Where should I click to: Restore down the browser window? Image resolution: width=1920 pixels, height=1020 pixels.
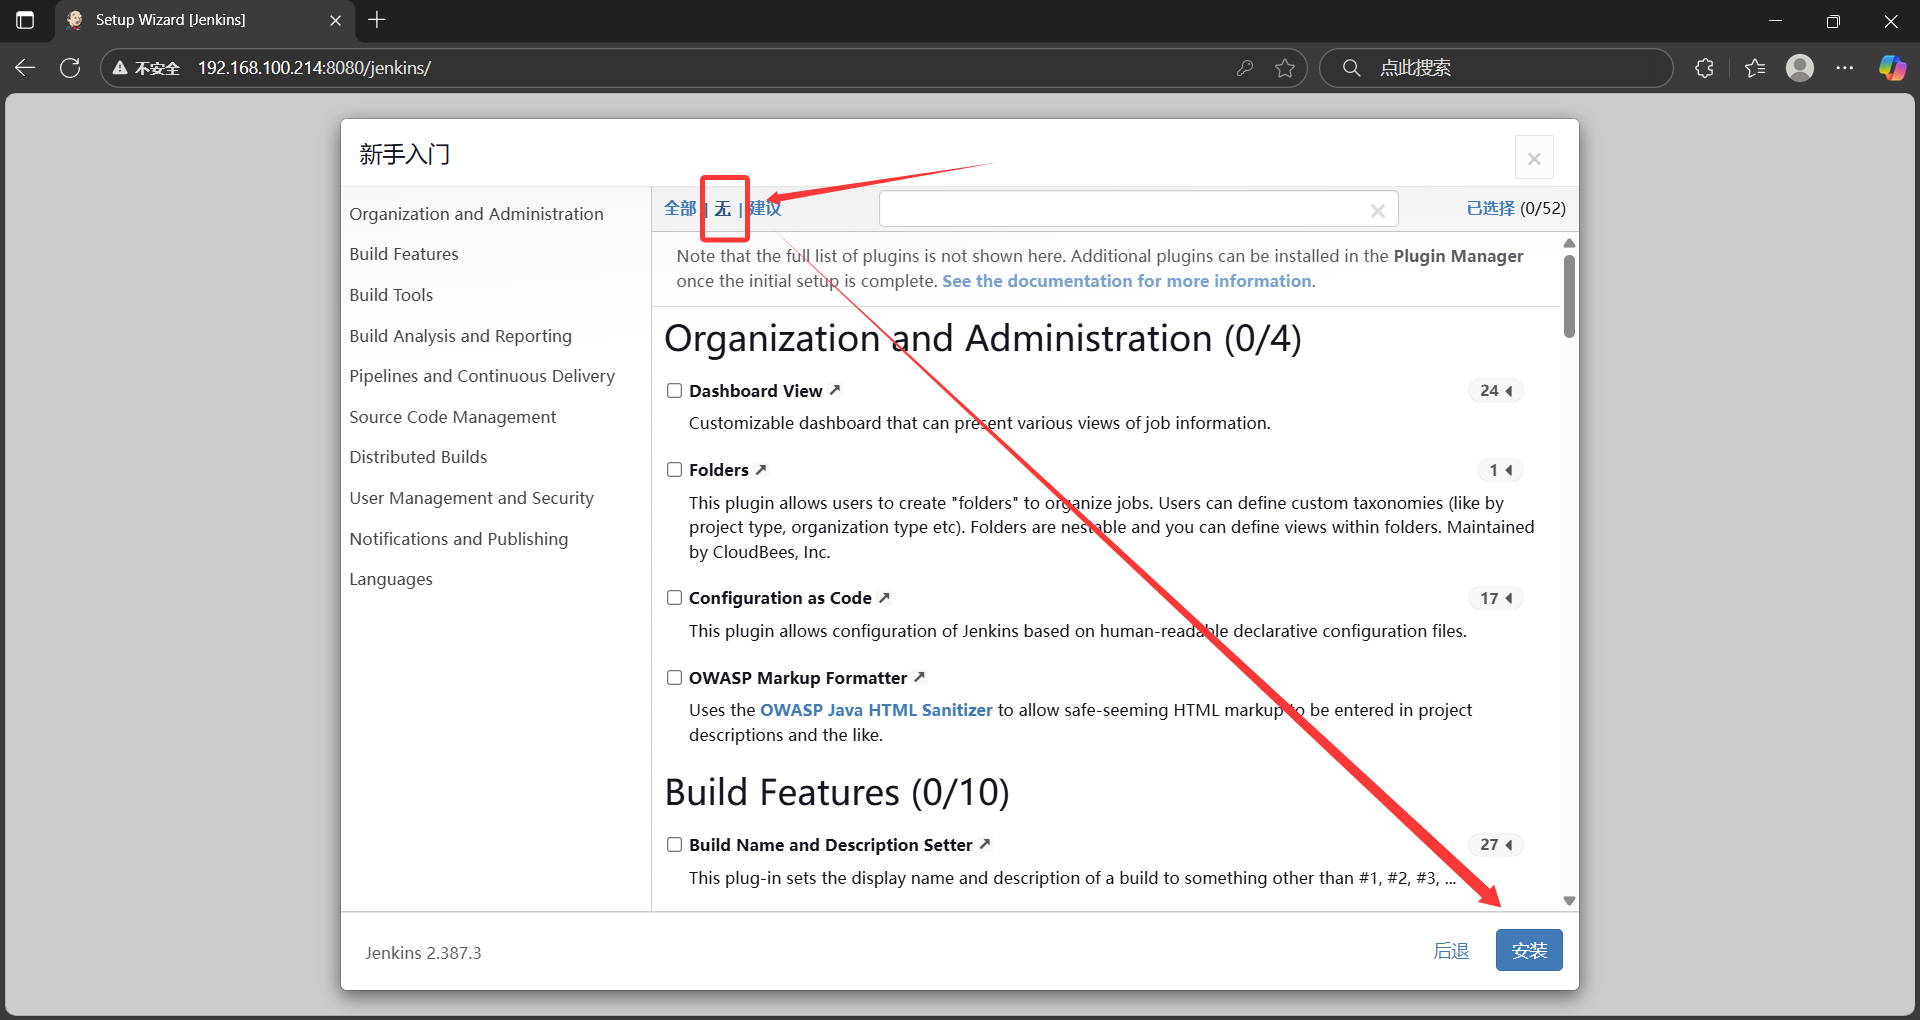click(x=1833, y=20)
